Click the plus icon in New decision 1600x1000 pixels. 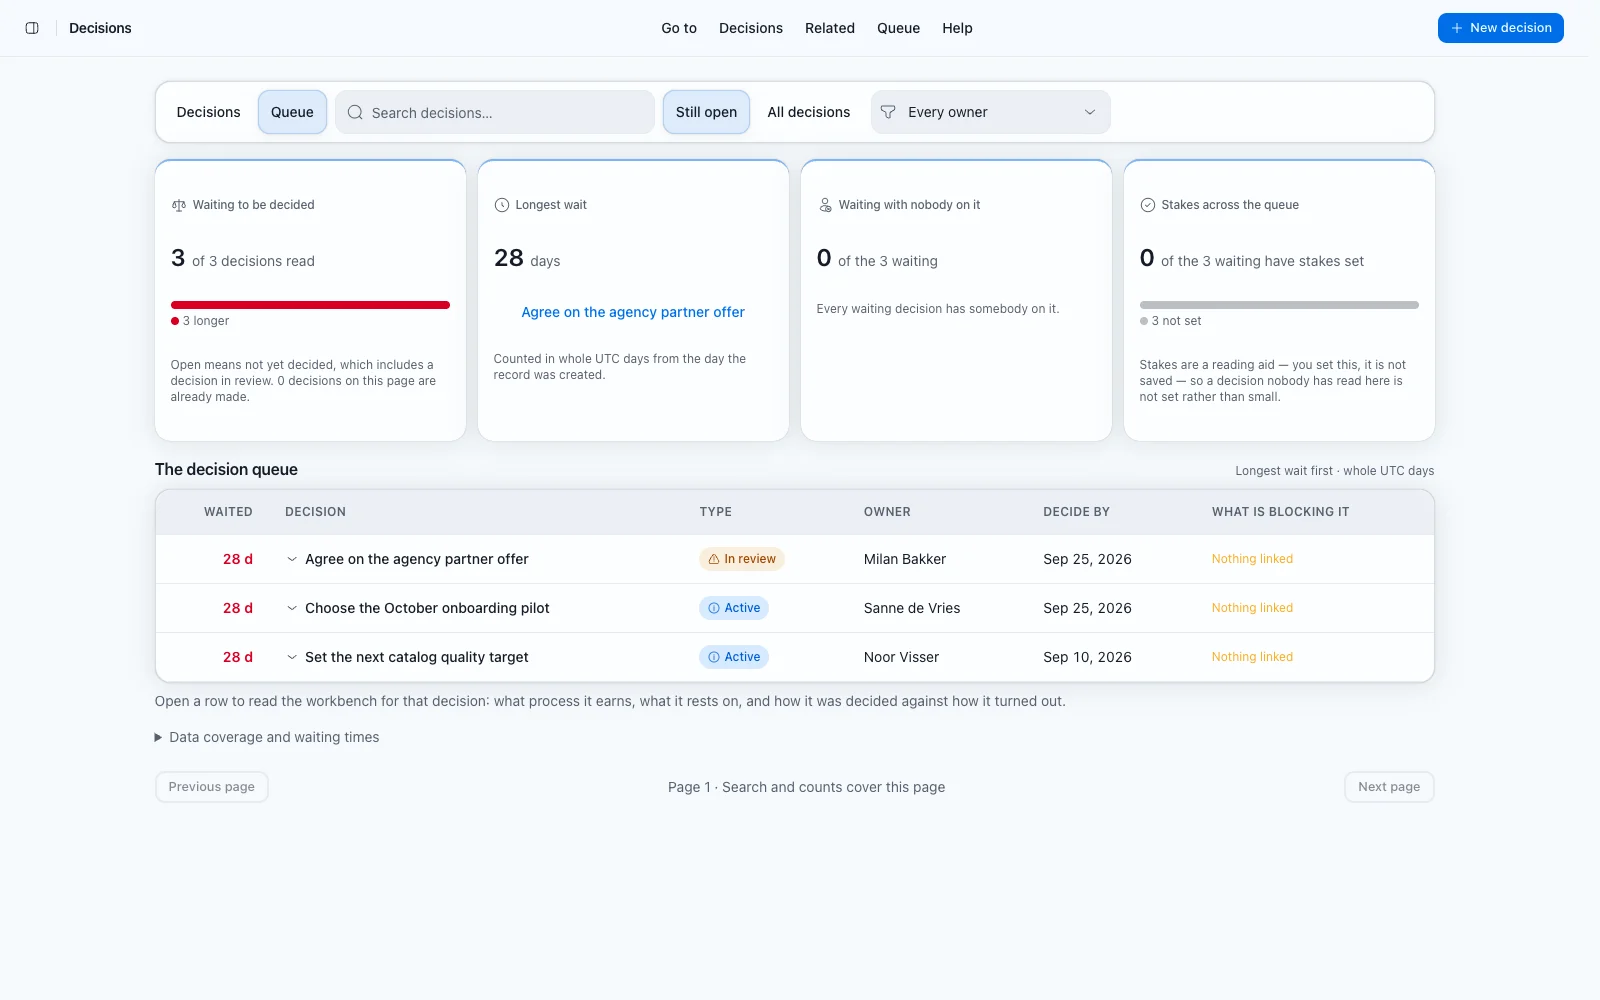coord(1457,28)
